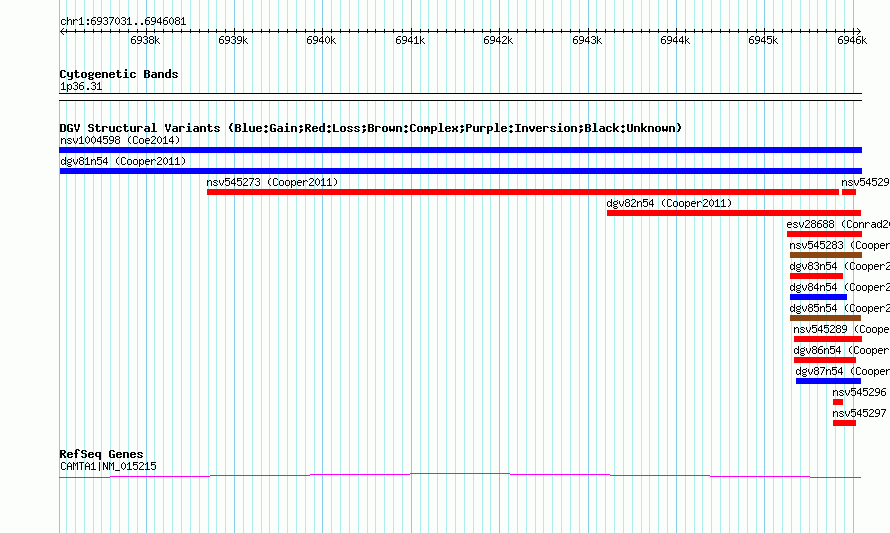Click the 1p36.31 cytogenetic band bar
Viewport: 890px width, 533px height.
point(460,97)
